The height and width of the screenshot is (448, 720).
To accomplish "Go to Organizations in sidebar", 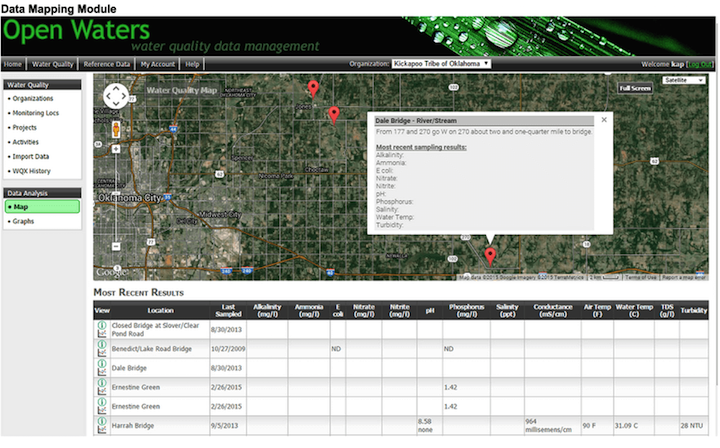I will tap(33, 99).
